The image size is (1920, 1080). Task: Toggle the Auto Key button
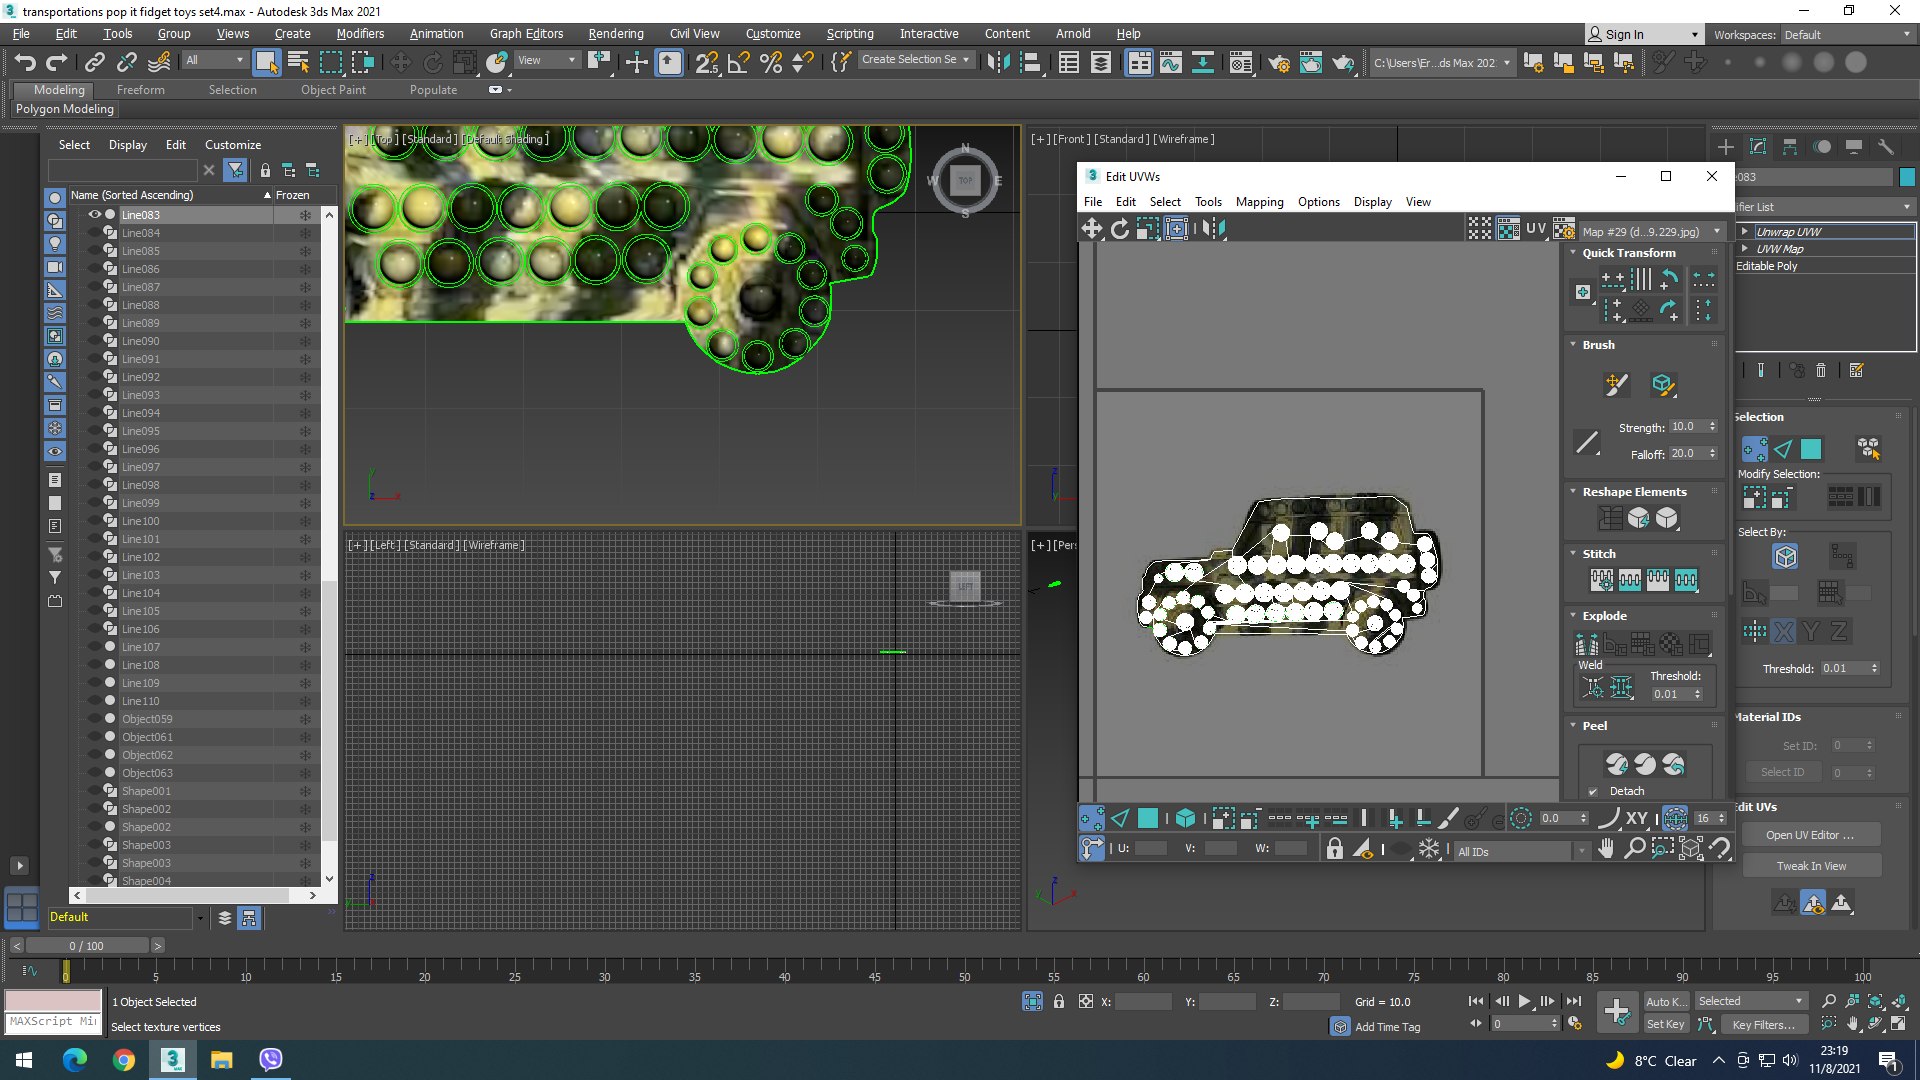(x=1665, y=1001)
